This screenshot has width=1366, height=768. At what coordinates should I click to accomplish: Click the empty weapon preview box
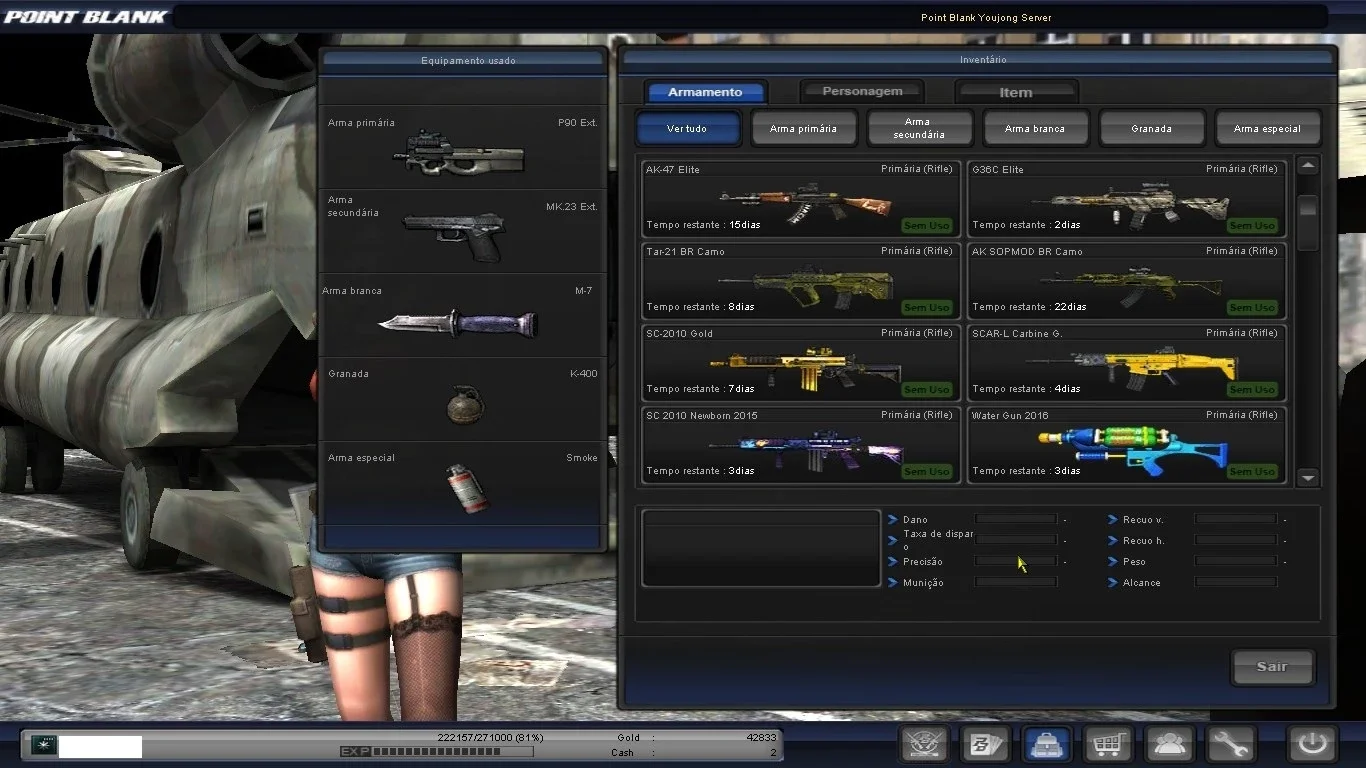761,548
